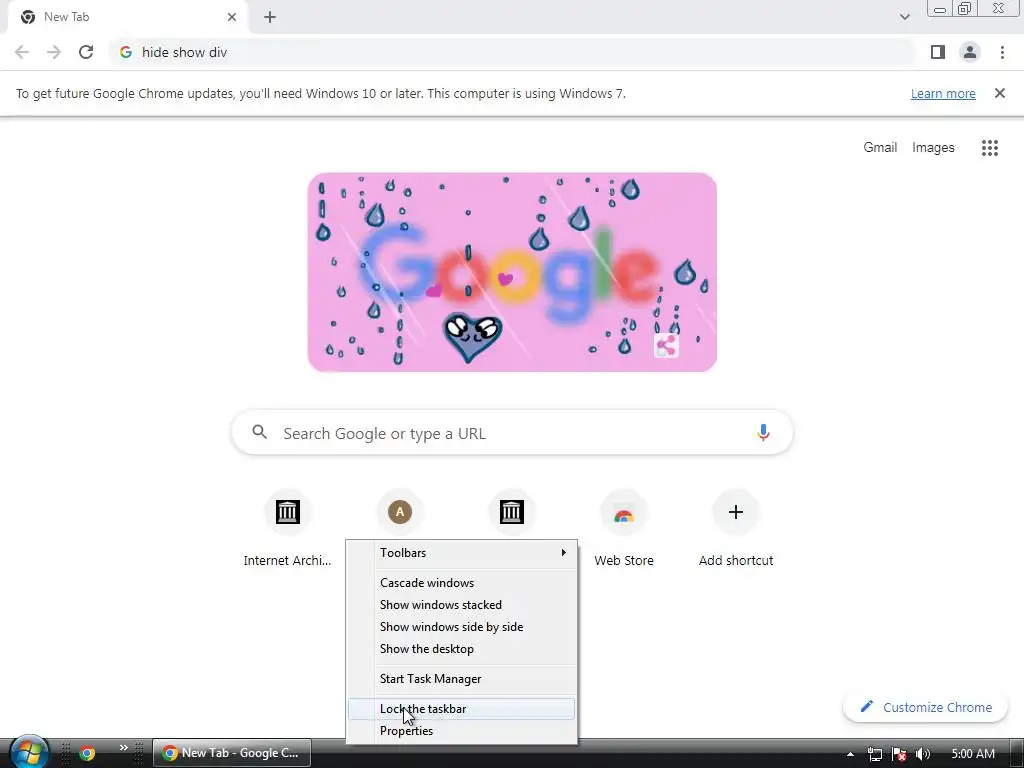Share the Google doodle
This screenshot has width=1024, height=768.
pyautogui.click(x=666, y=345)
